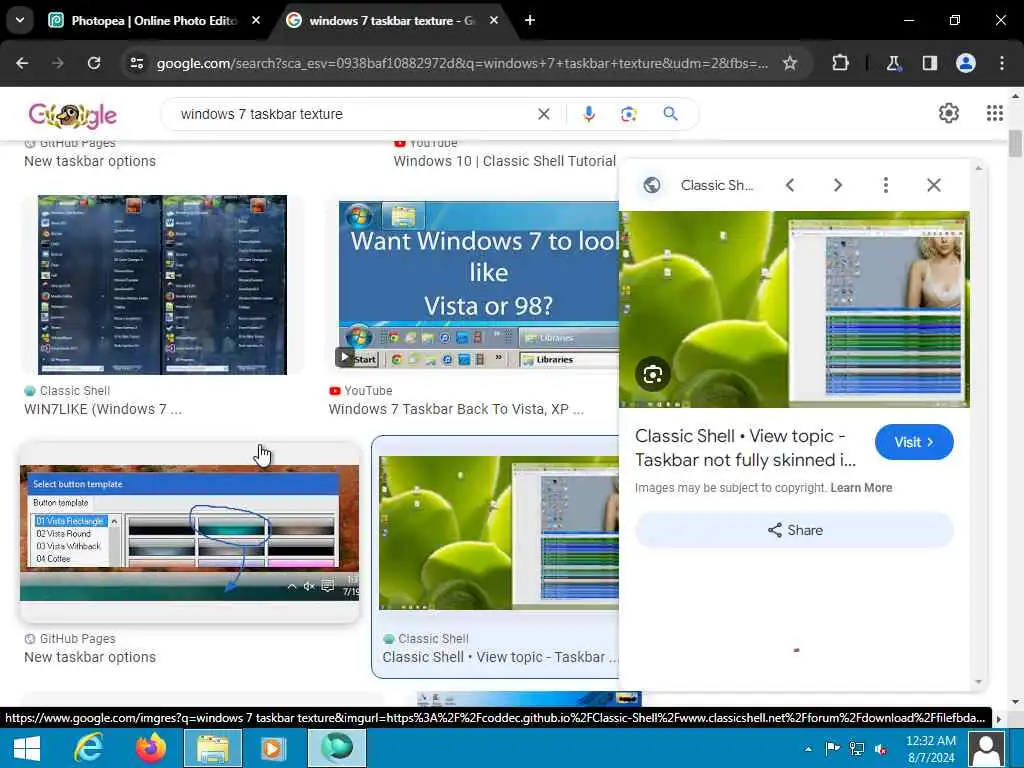1024x768 pixels.
Task: Open preview panel more options menu
Action: (886, 185)
